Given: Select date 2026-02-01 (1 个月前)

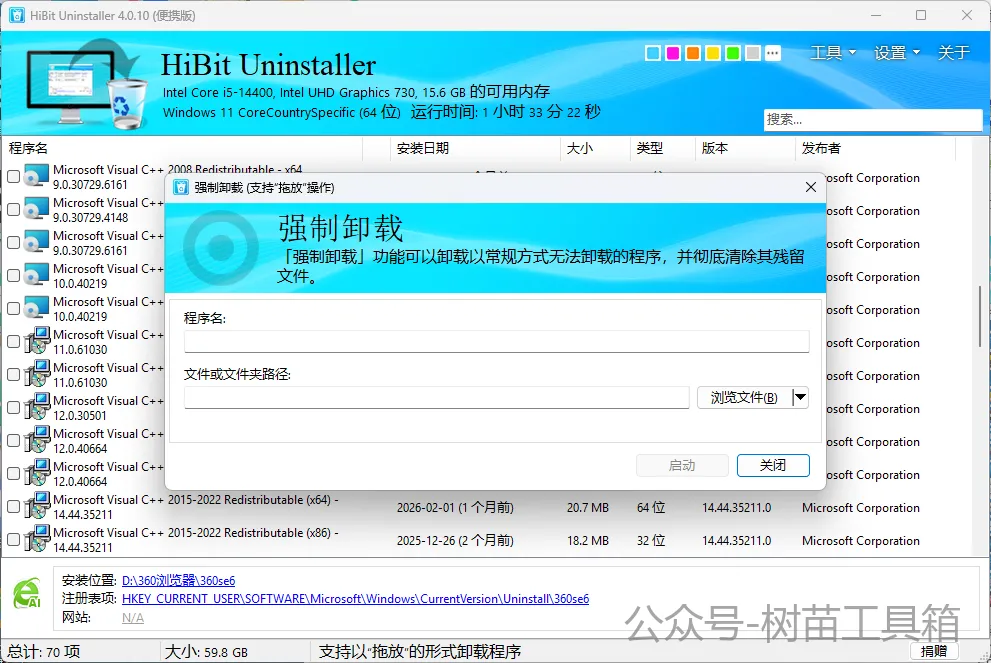Looking at the screenshot, I should point(455,508).
